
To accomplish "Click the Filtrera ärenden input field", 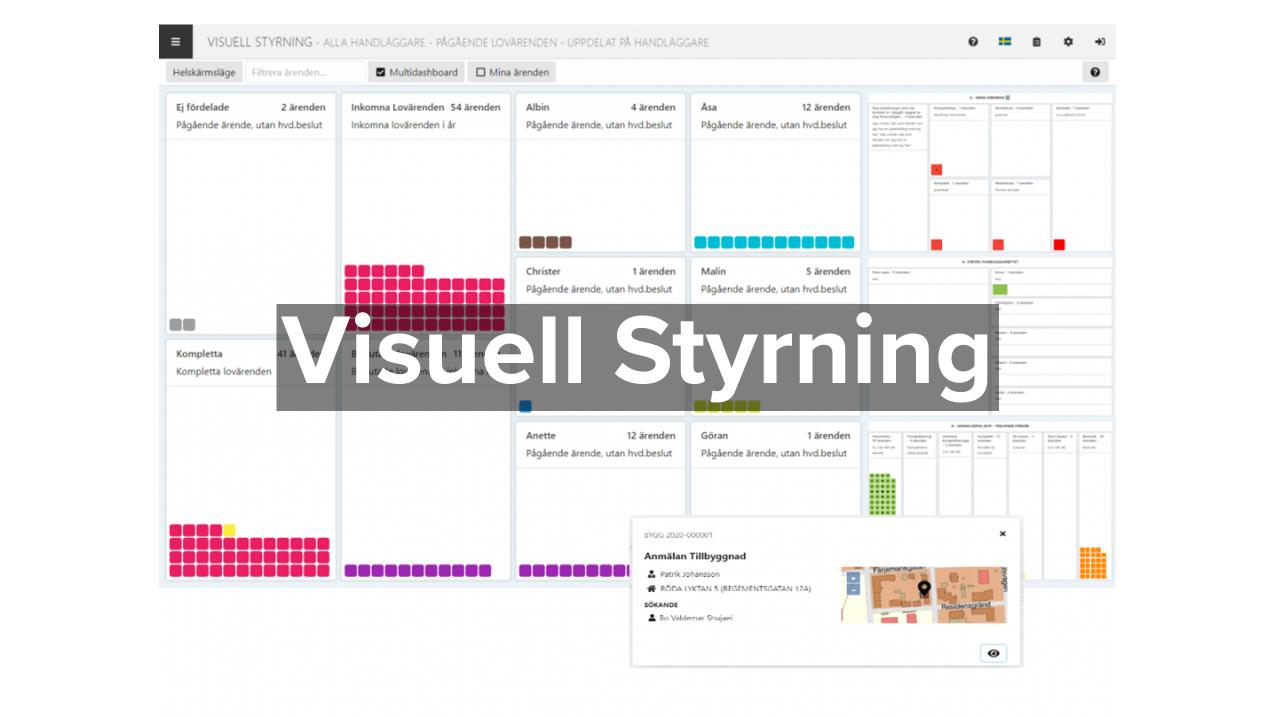I will pyautogui.click(x=306, y=72).
